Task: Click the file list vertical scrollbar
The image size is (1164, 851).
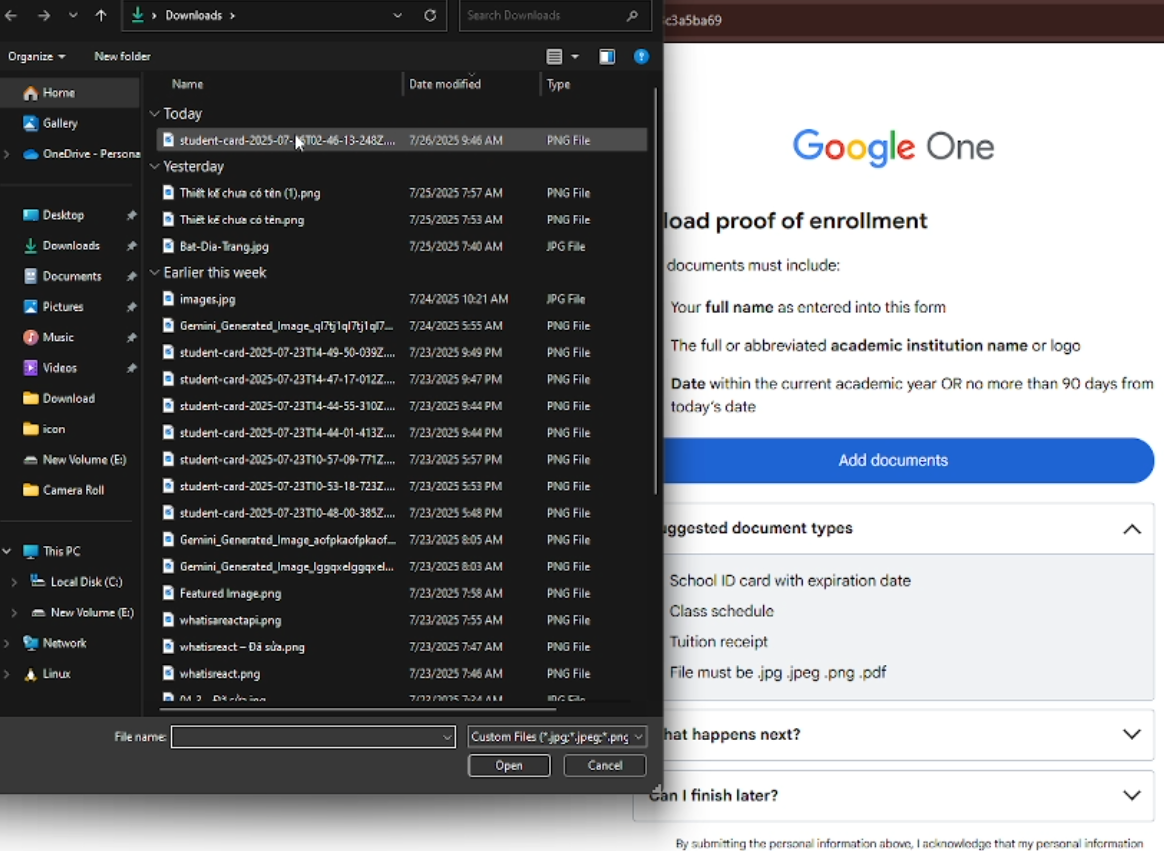Action: pyautogui.click(x=655, y=291)
